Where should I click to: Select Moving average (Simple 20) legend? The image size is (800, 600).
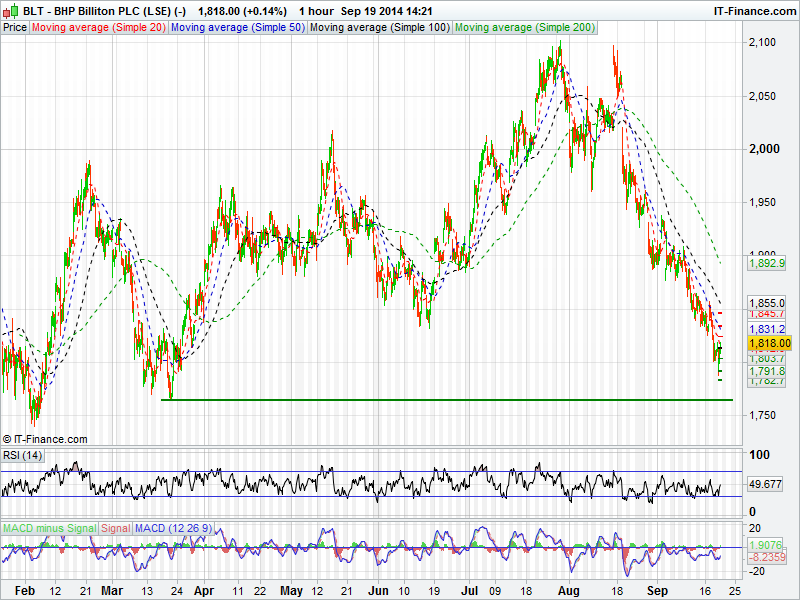pyautogui.click(x=98, y=27)
